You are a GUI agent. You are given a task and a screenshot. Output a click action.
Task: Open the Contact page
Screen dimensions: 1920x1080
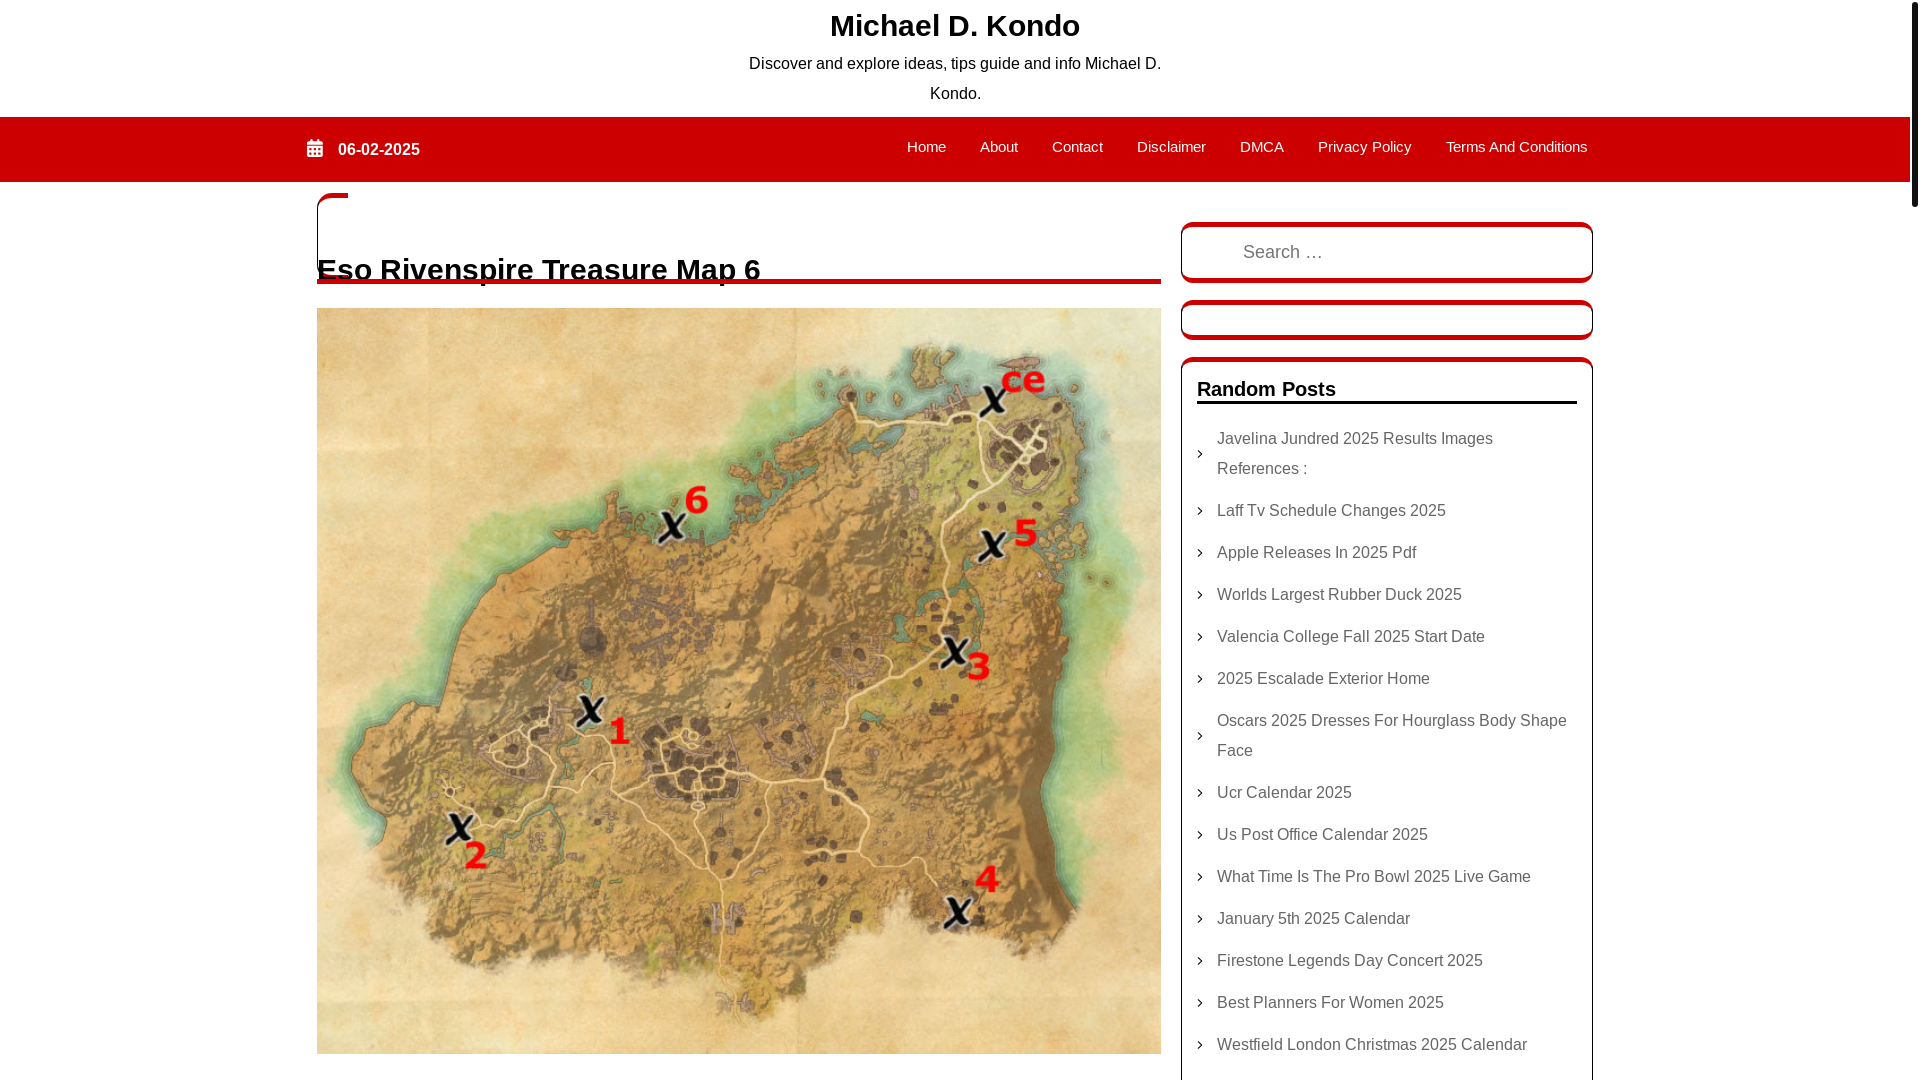tap(1077, 147)
